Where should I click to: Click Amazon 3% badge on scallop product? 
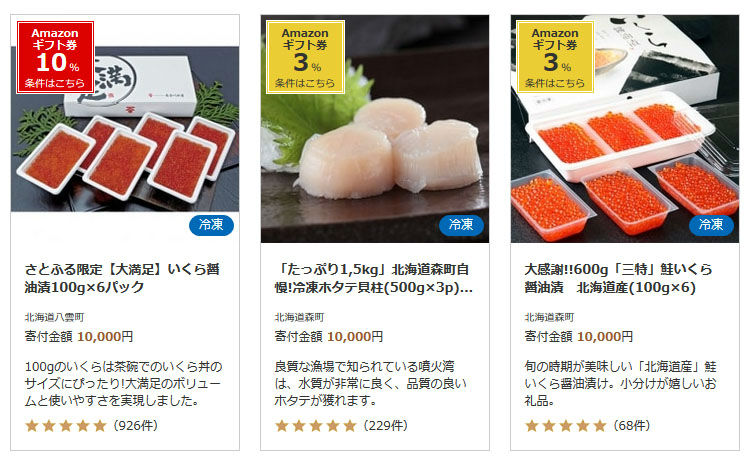(x=305, y=57)
